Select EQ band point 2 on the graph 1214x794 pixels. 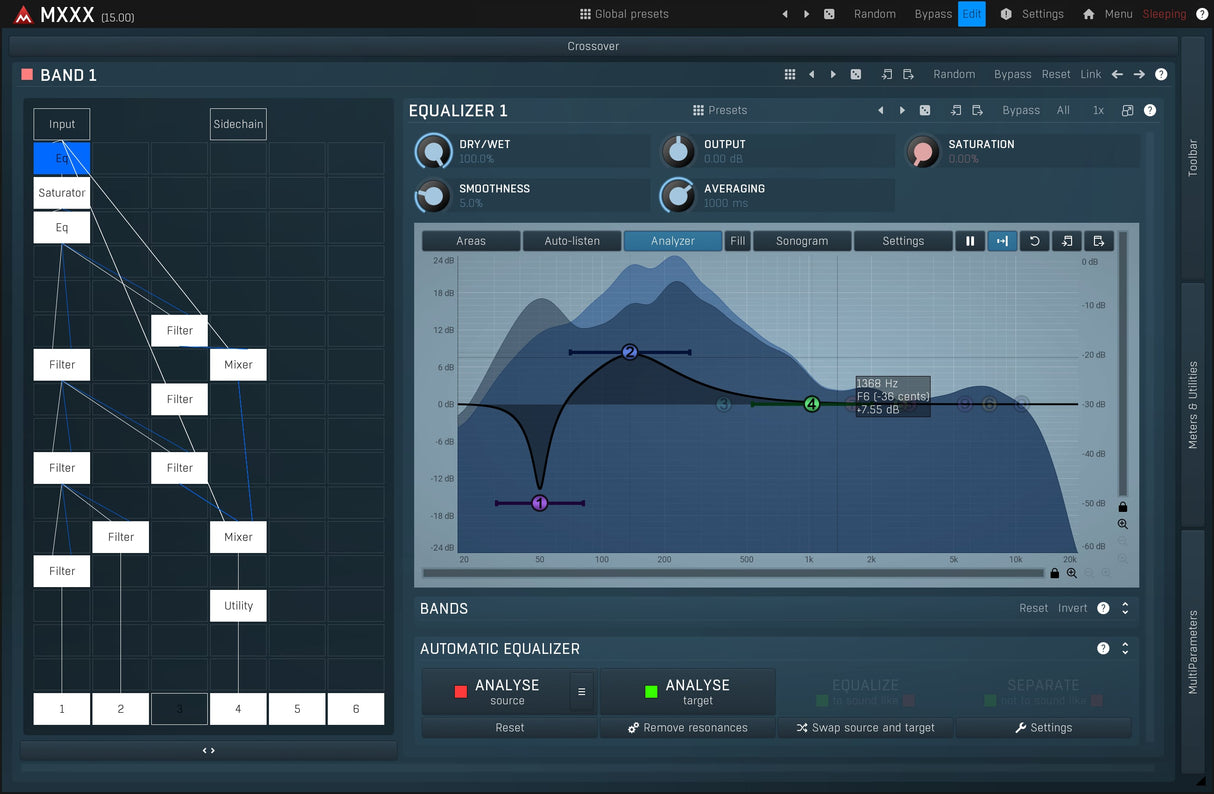(x=629, y=352)
